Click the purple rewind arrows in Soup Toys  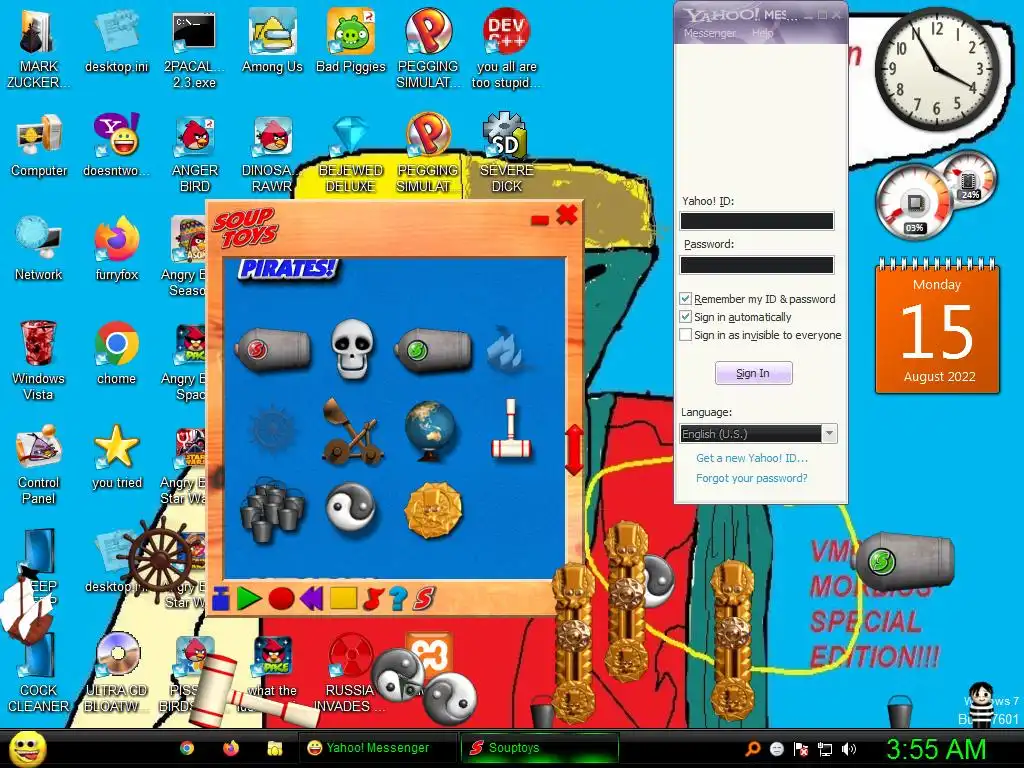pos(311,598)
